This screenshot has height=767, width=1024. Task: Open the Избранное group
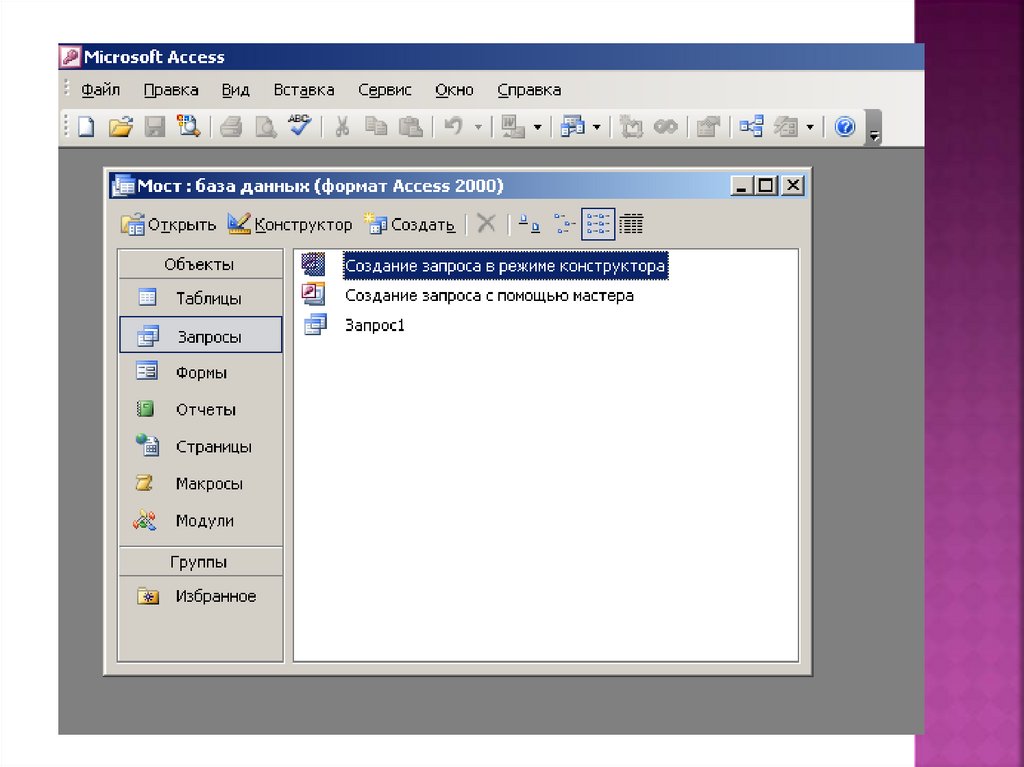tap(200, 596)
